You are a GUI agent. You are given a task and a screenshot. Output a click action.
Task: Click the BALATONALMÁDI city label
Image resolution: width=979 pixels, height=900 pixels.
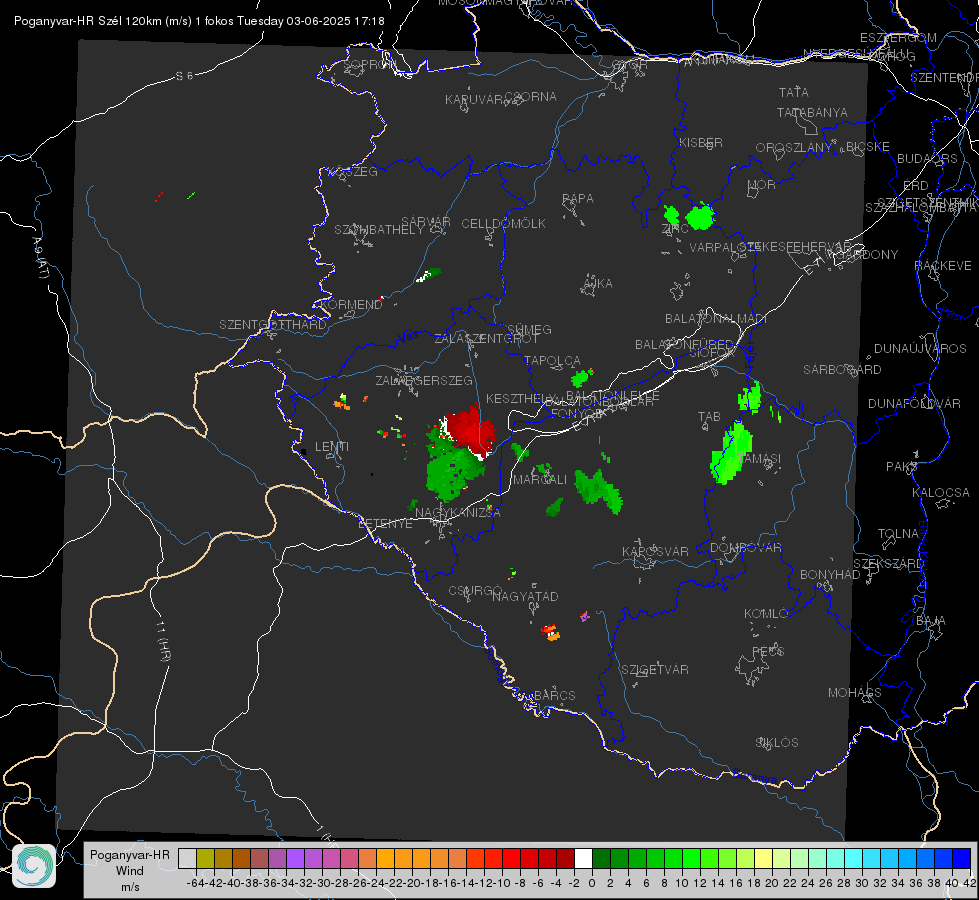click(x=716, y=319)
